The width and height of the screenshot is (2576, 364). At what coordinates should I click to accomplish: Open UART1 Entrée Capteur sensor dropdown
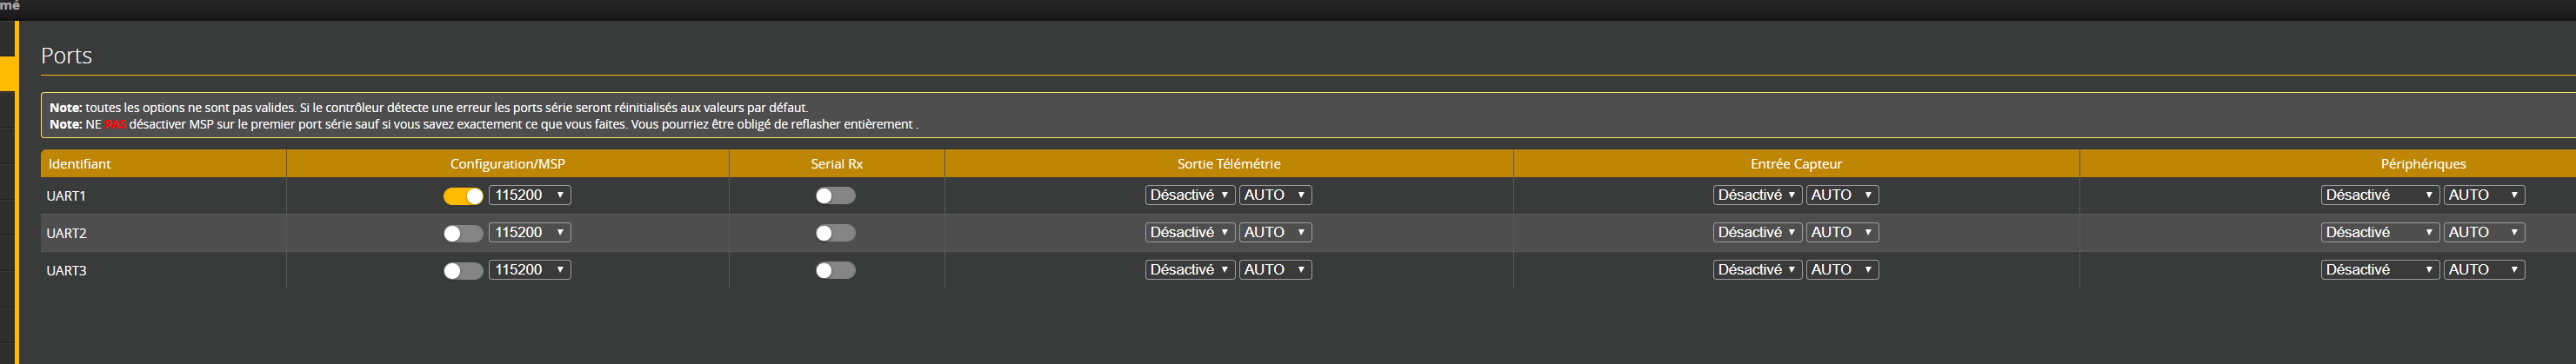(1757, 195)
